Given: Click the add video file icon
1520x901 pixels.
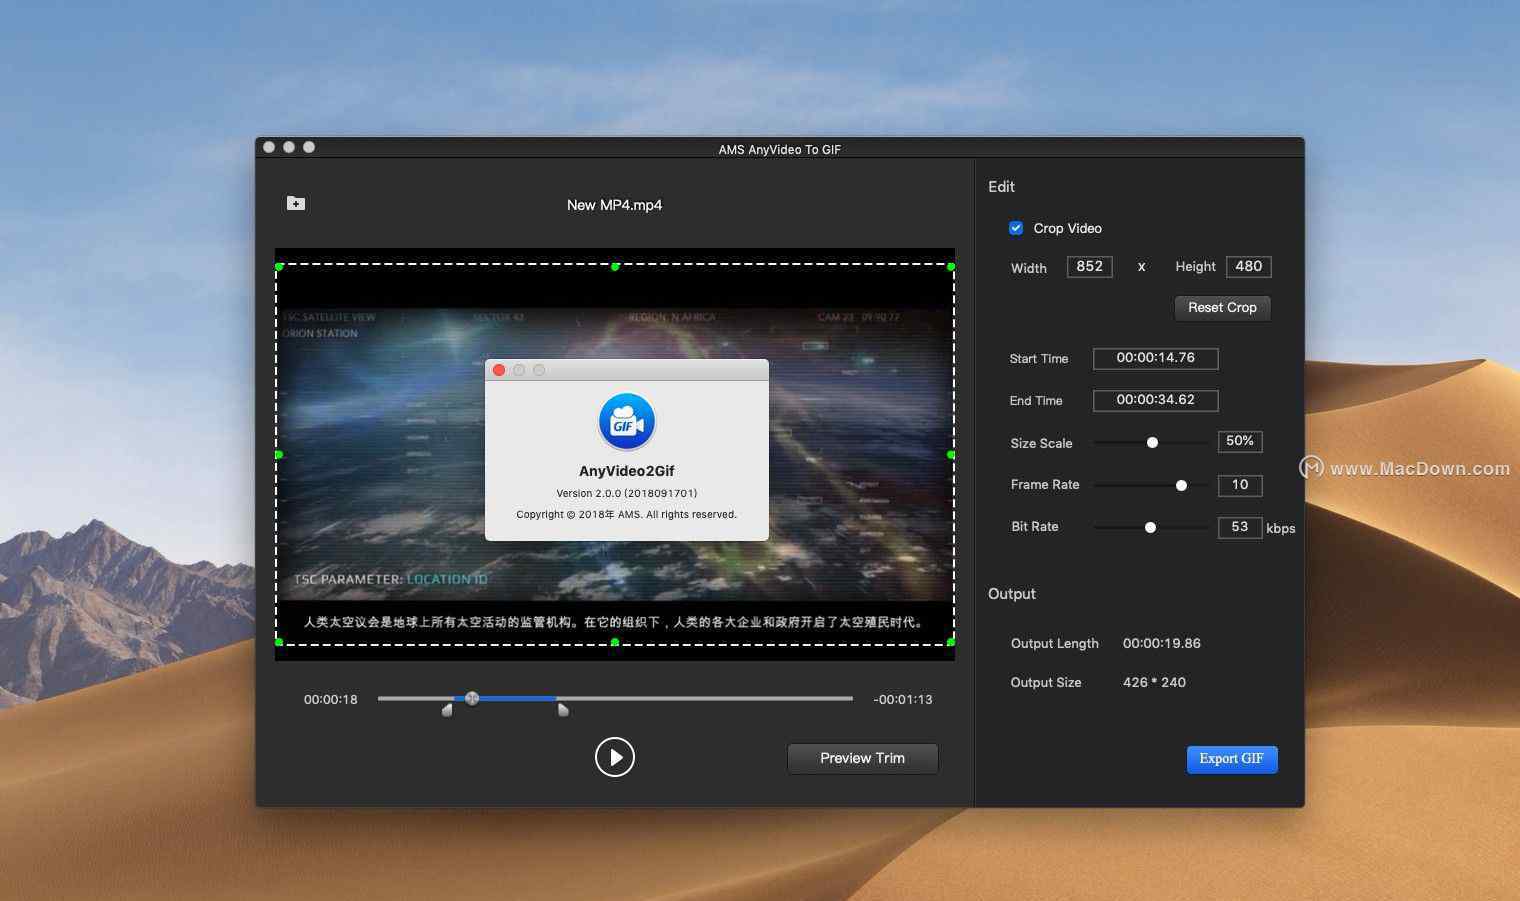Looking at the screenshot, I should (x=296, y=203).
